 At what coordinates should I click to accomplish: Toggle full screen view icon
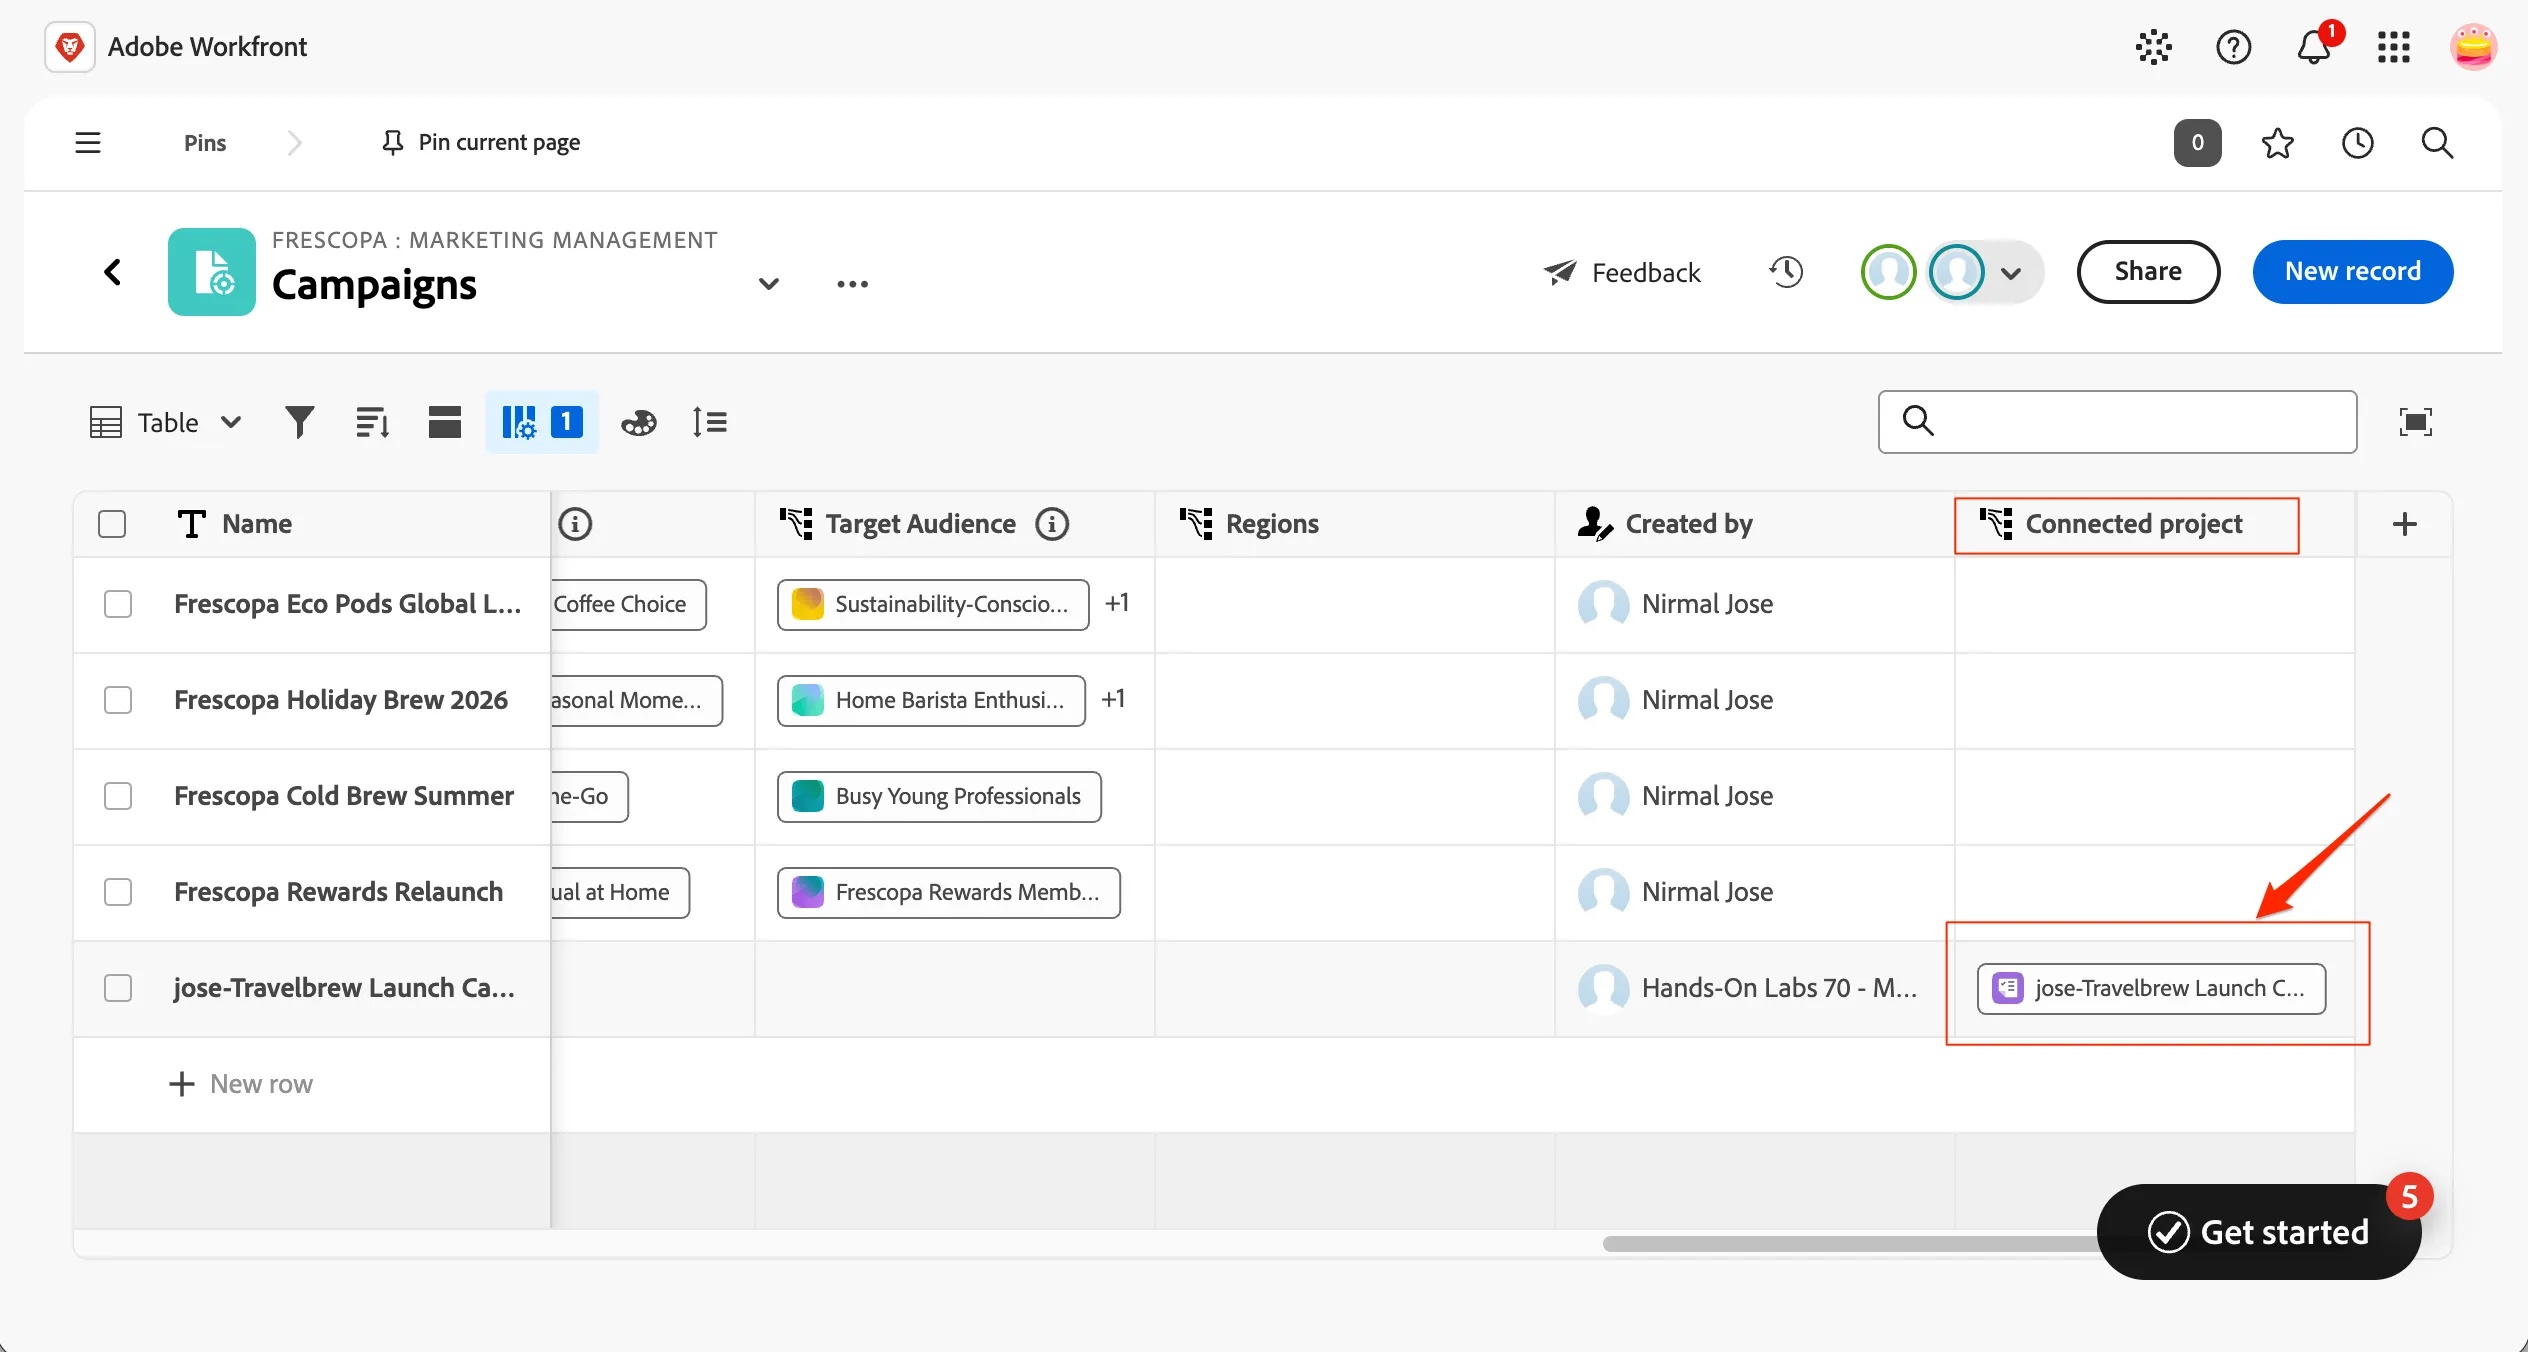coord(2415,423)
